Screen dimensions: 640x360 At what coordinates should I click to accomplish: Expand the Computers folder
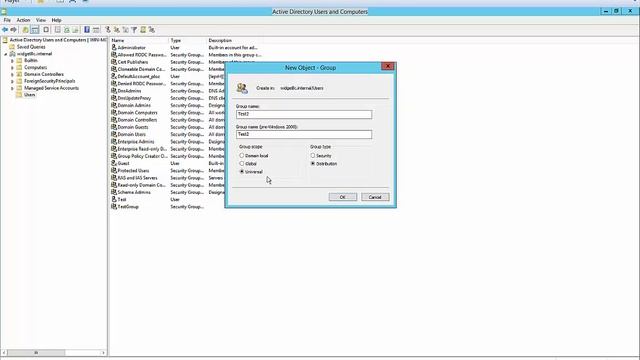pos(12,67)
